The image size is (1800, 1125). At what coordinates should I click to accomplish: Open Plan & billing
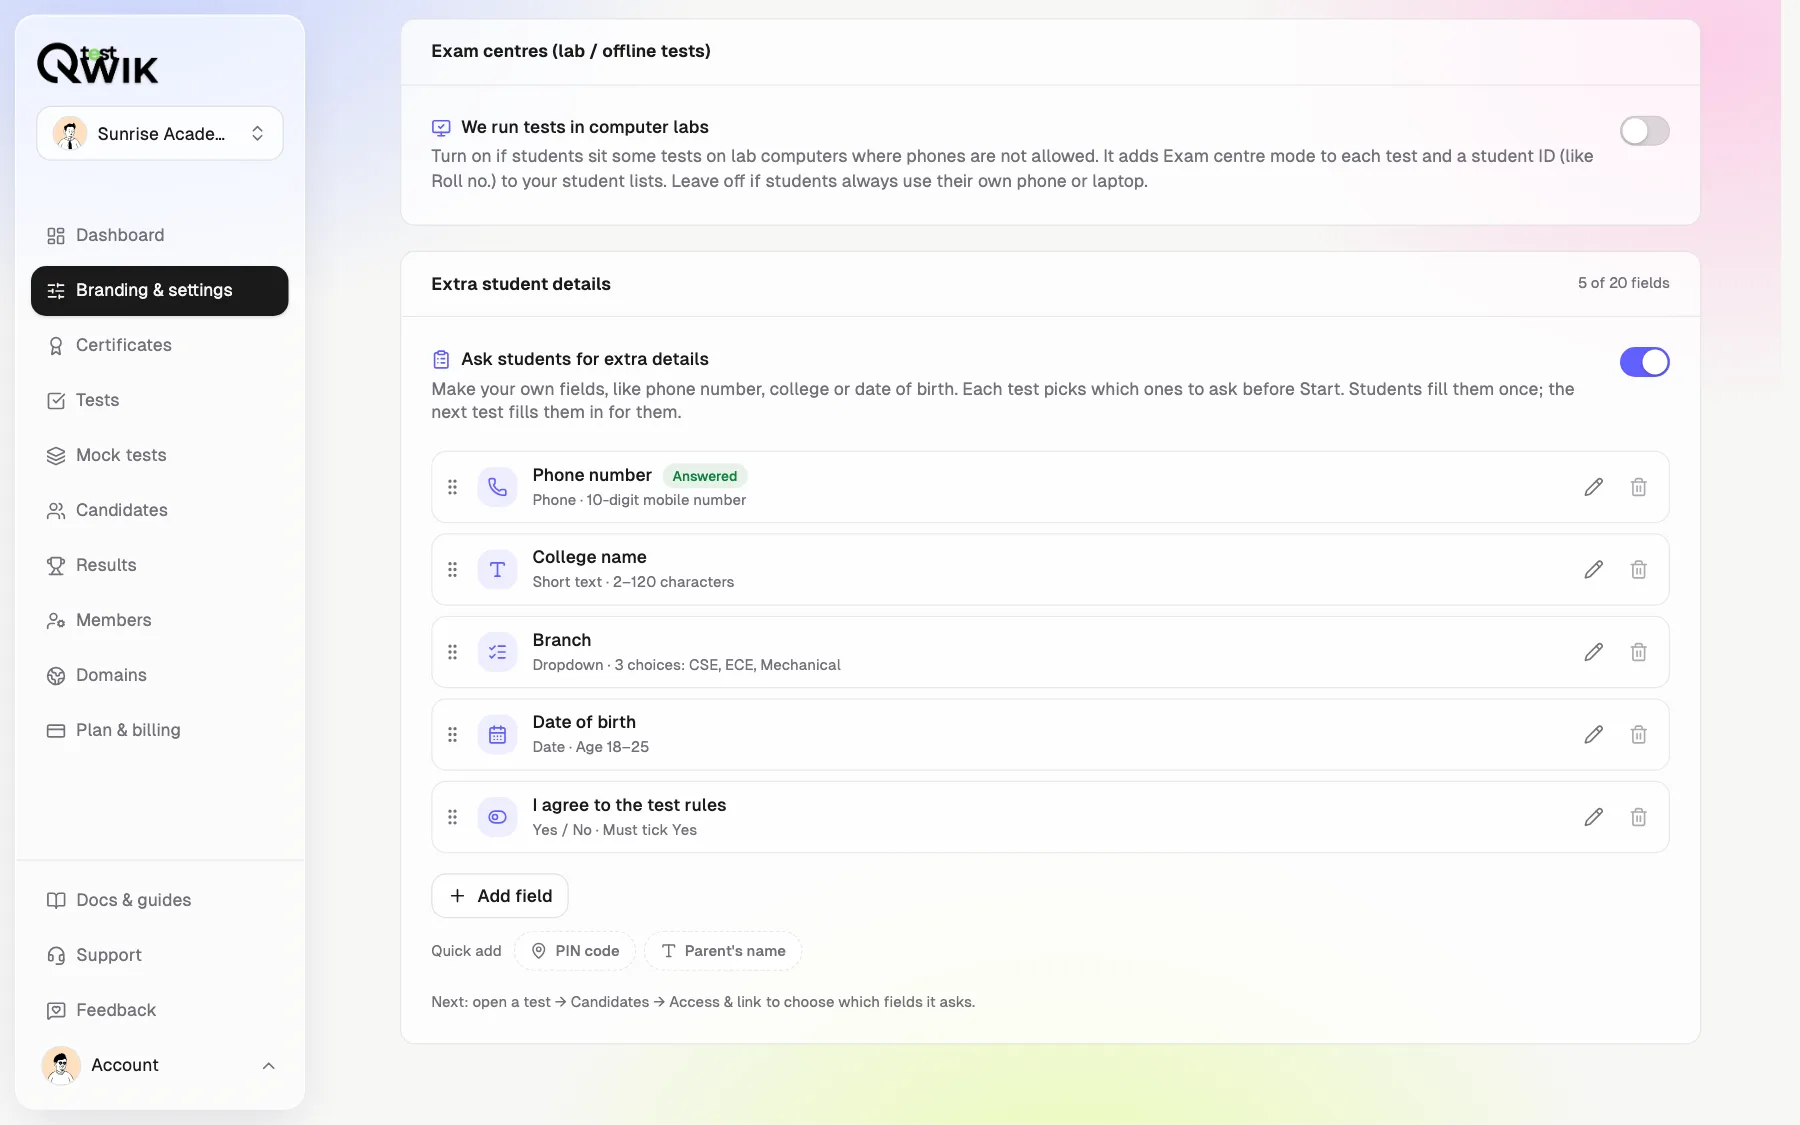point(160,730)
